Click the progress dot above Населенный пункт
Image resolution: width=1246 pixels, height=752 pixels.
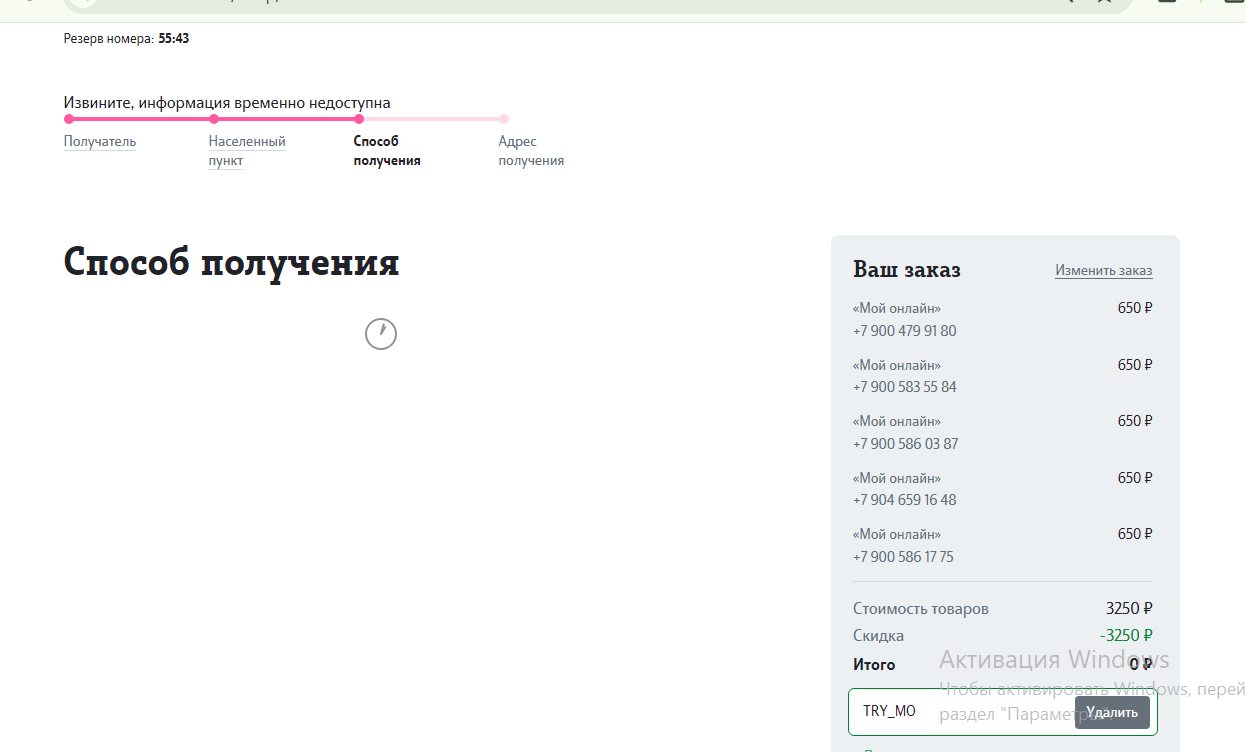point(214,119)
